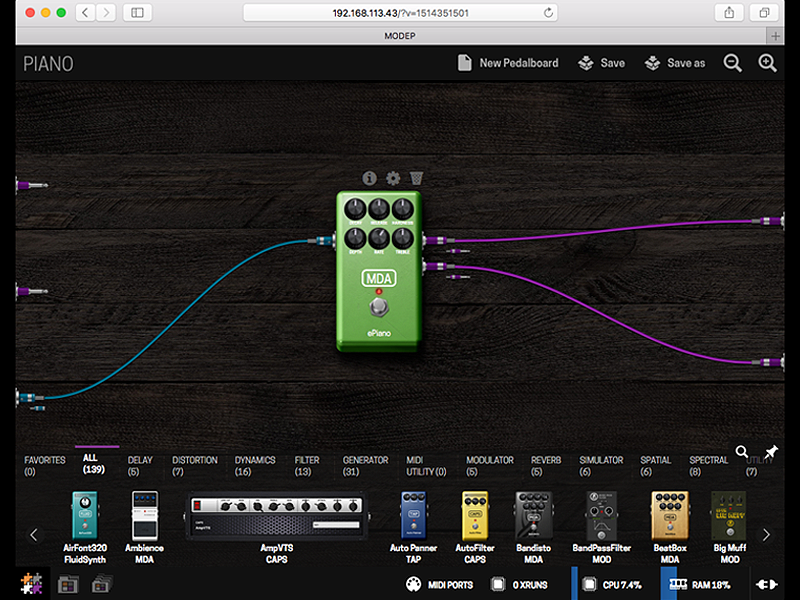This screenshot has width=800, height=600.
Task: Select the AmpVTS CAPS amplifier plugin
Action: tap(277, 528)
